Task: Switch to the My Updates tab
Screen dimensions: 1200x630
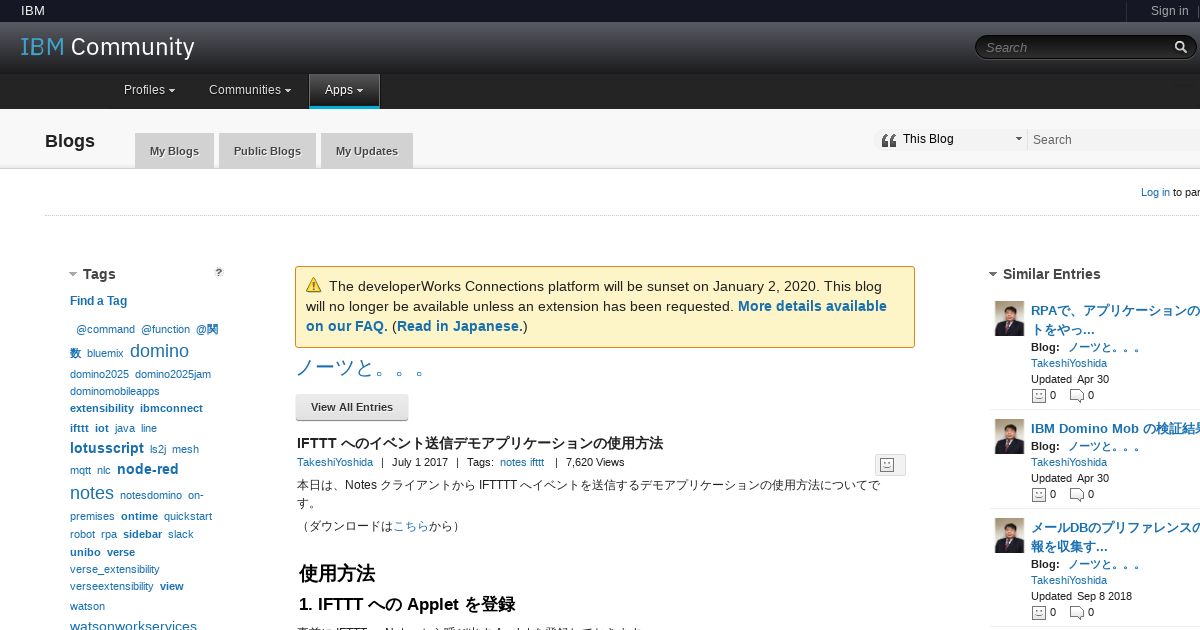Action: 367,151
